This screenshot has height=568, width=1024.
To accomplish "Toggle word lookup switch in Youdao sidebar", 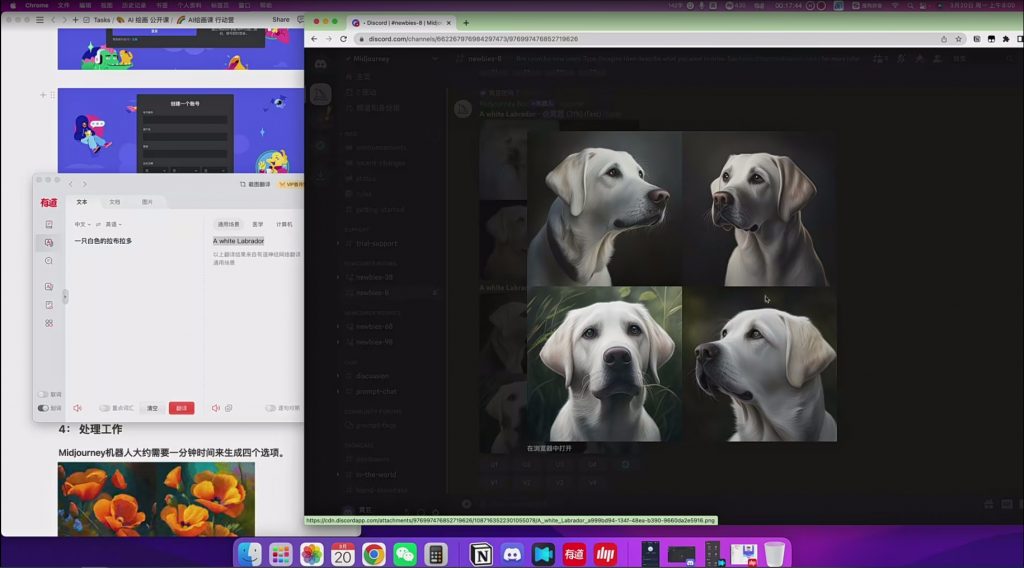I will [x=43, y=394].
